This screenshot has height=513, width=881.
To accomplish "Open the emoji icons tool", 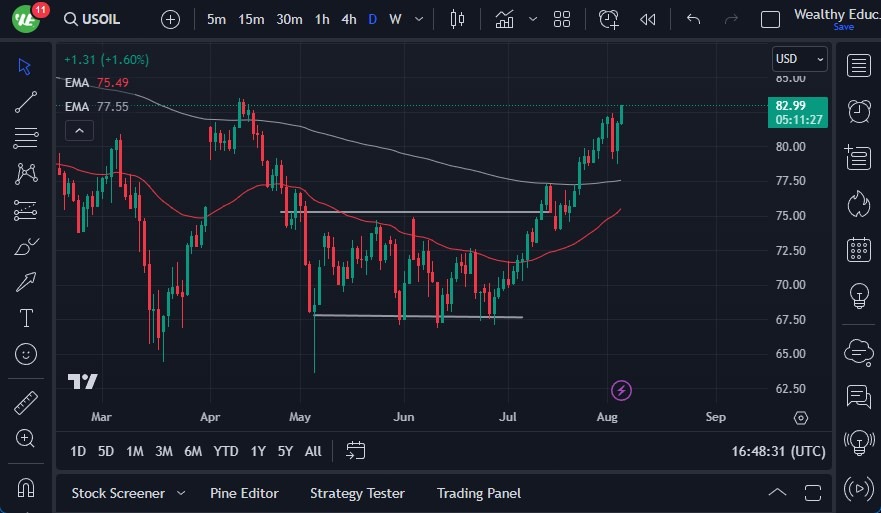I will (26, 354).
